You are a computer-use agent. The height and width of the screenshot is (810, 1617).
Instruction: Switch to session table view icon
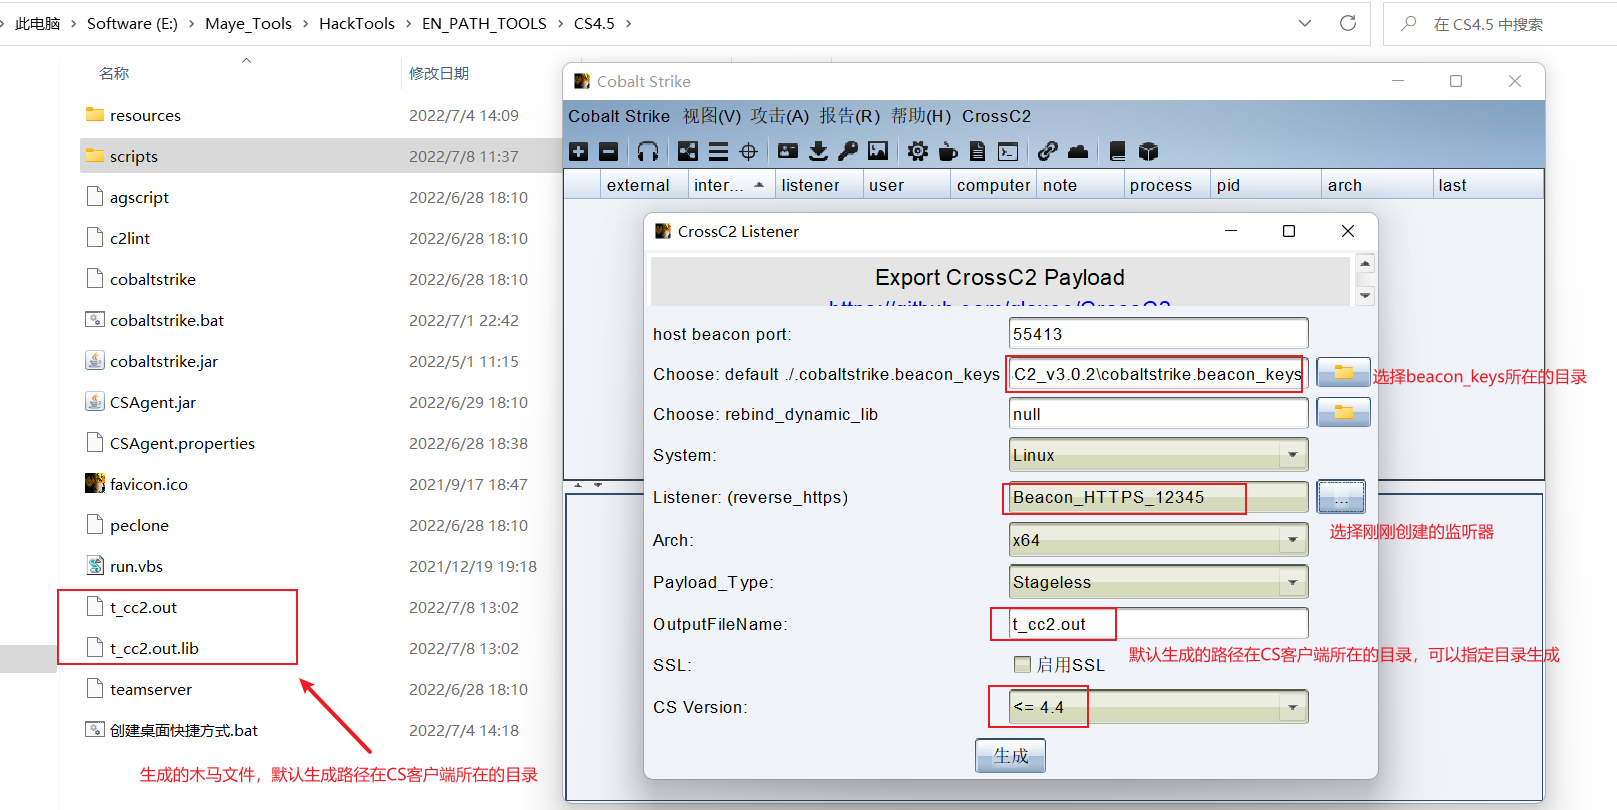pos(718,151)
